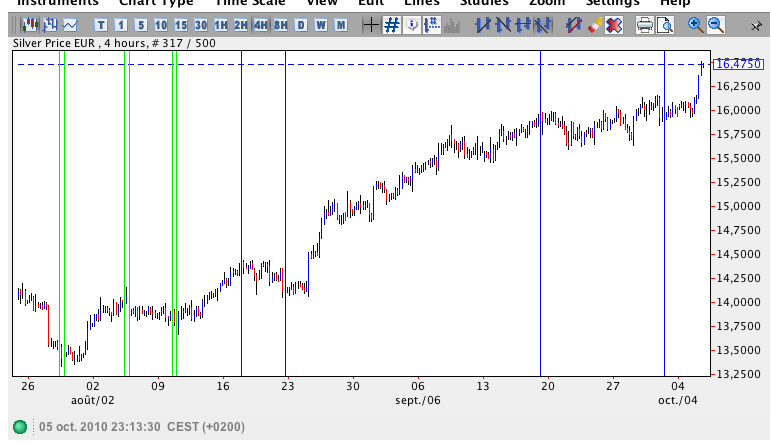This screenshot has height=445, width=771.
Task: Click the green connection status indicator
Action: pyautogui.click(x=20, y=427)
